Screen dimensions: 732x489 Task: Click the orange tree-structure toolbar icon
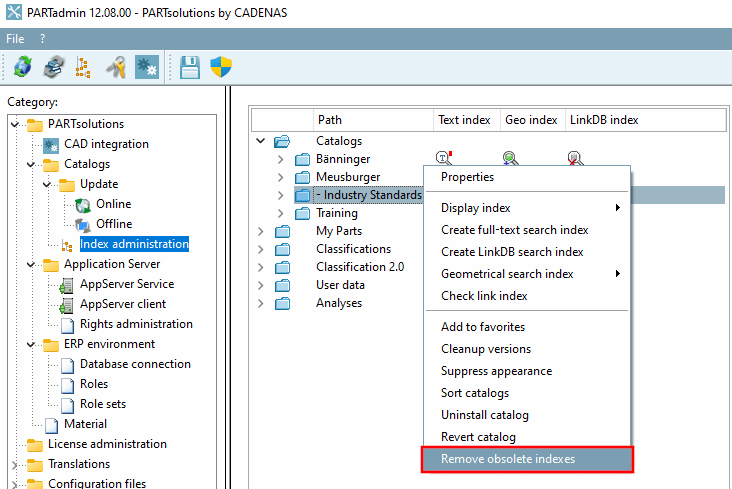(83, 67)
